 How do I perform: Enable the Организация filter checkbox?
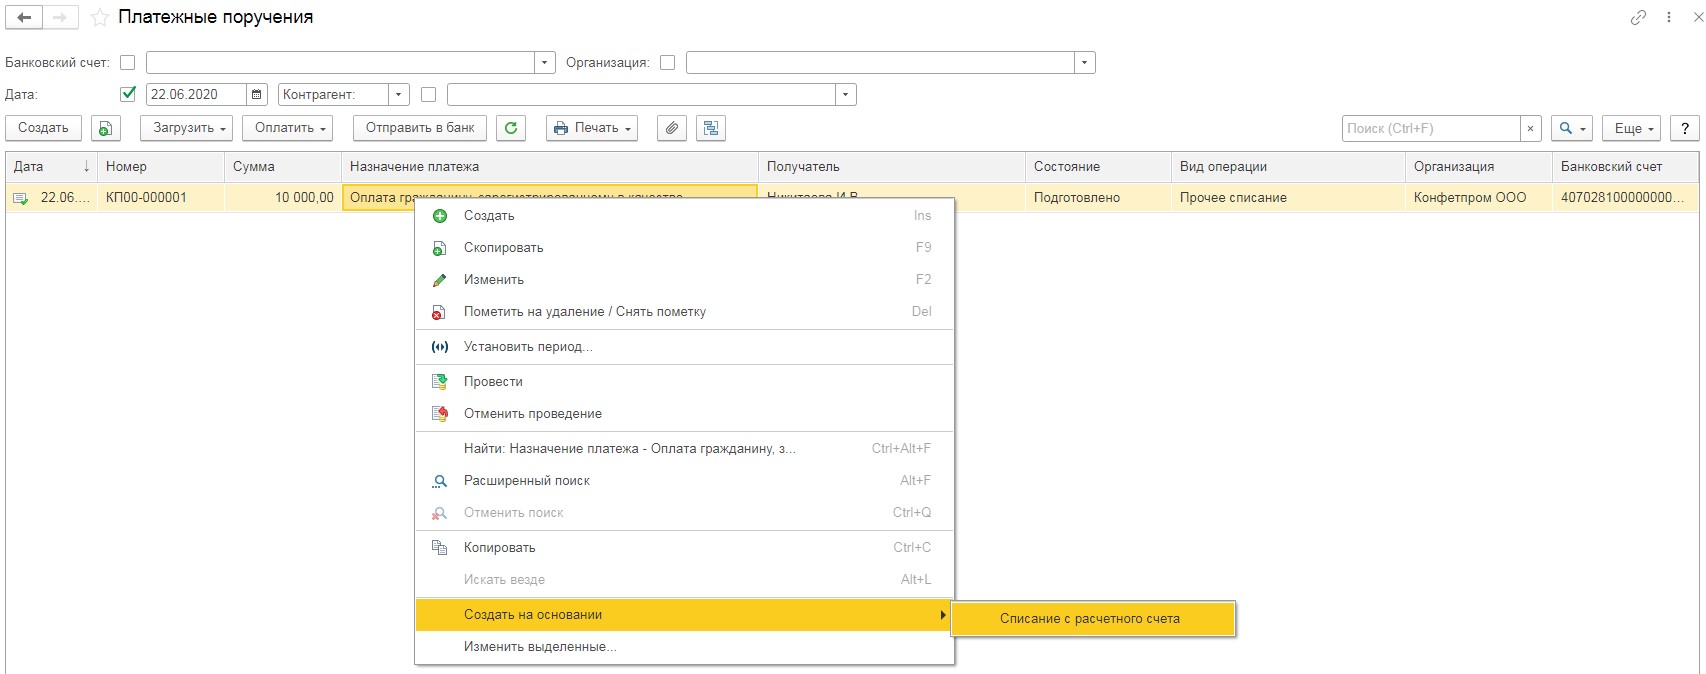click(x=668, y=63)
